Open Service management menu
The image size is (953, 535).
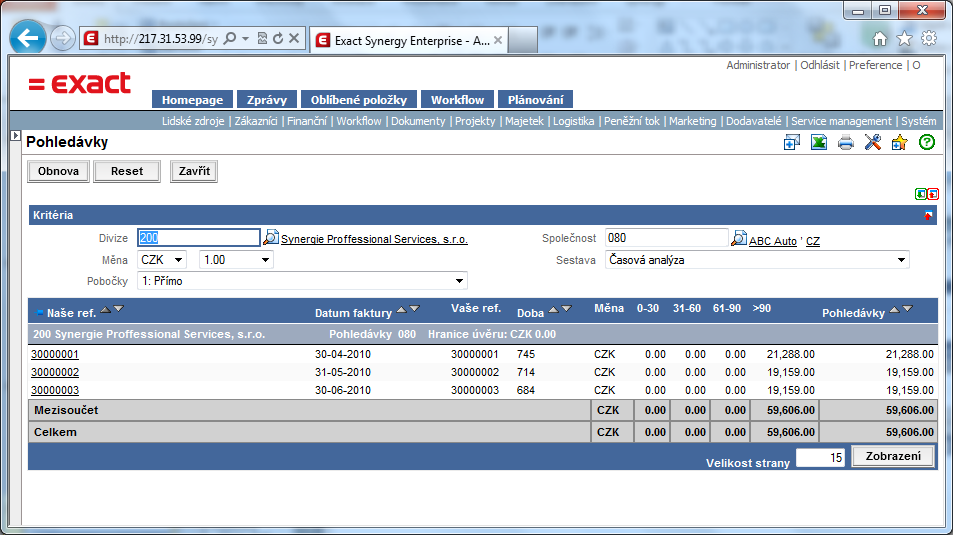tap(841, 121)
